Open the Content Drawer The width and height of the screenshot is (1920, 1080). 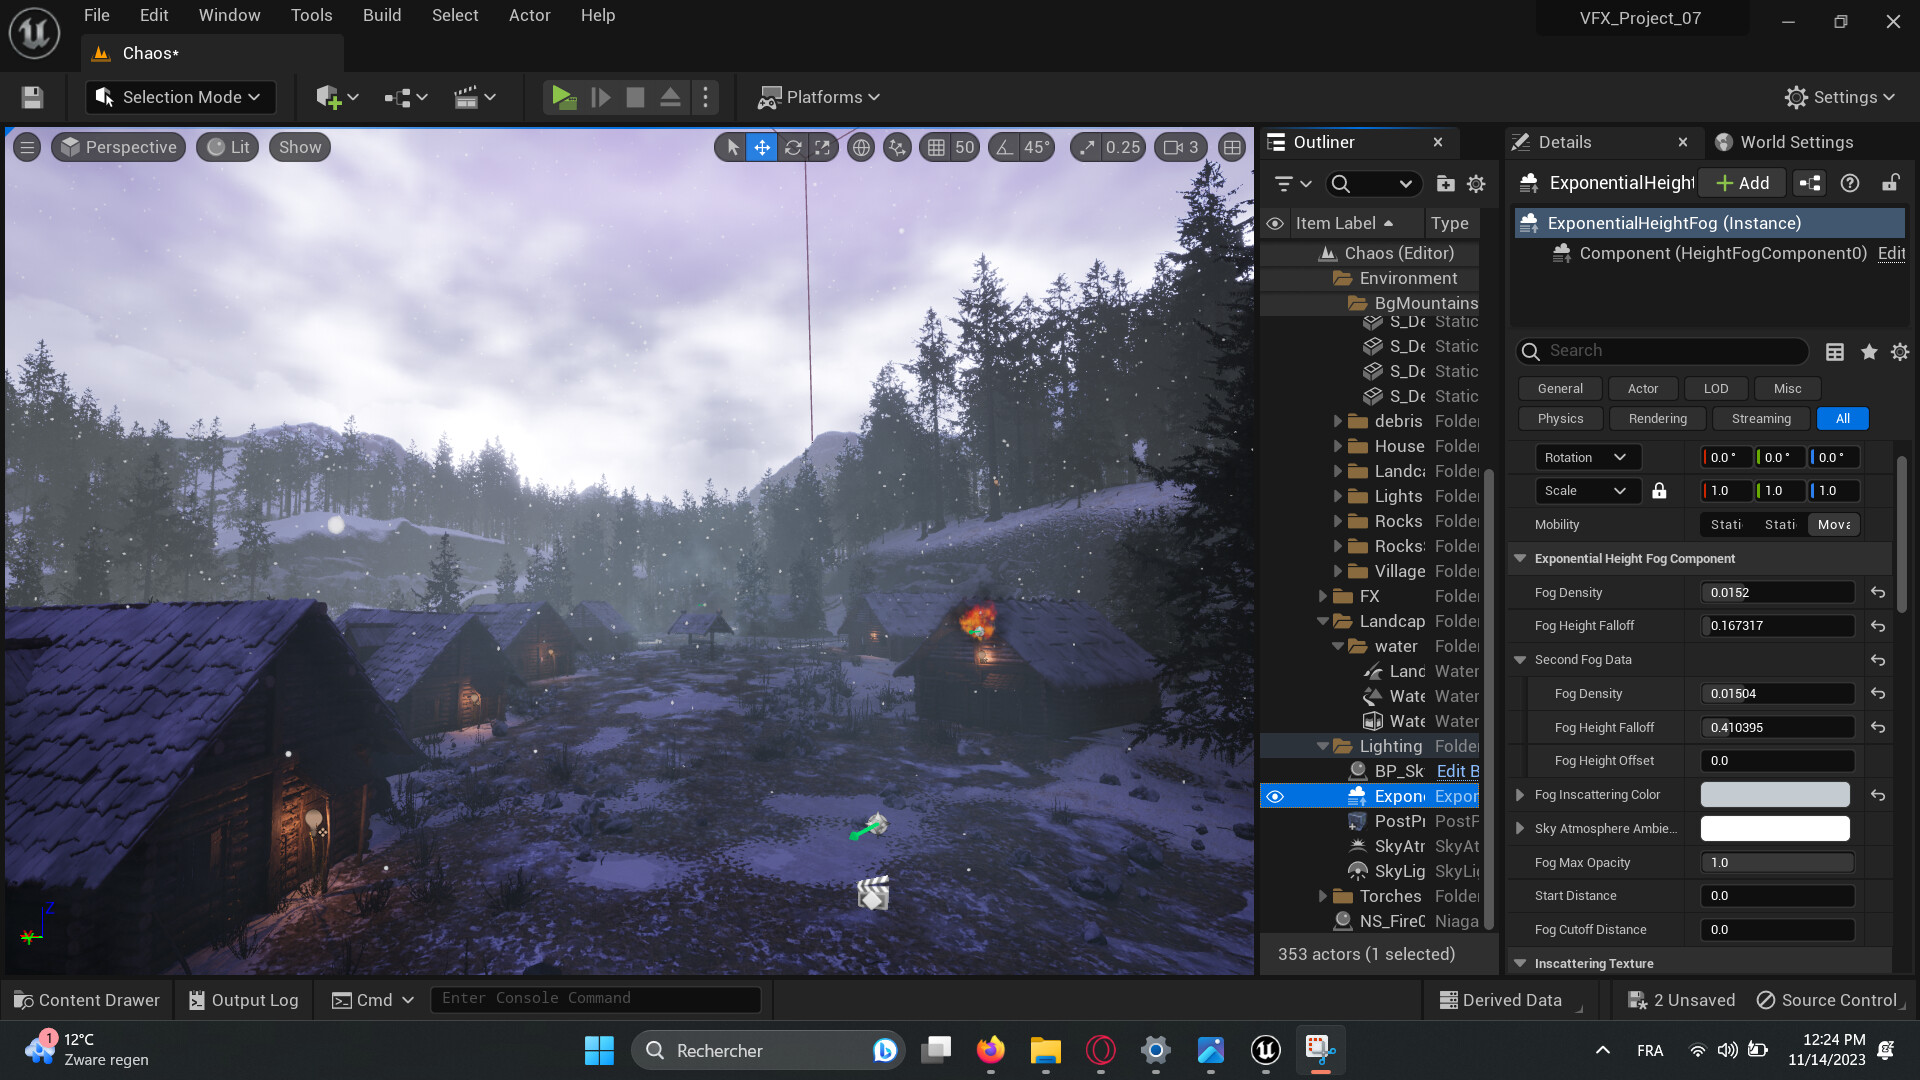(x=86, y=999)
